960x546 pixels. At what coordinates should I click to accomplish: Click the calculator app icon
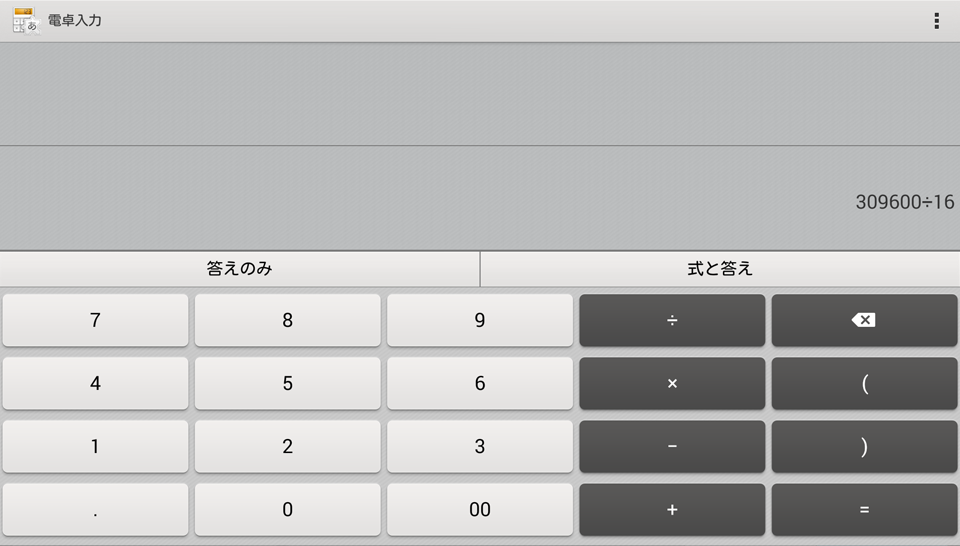[x=26, y=21]
